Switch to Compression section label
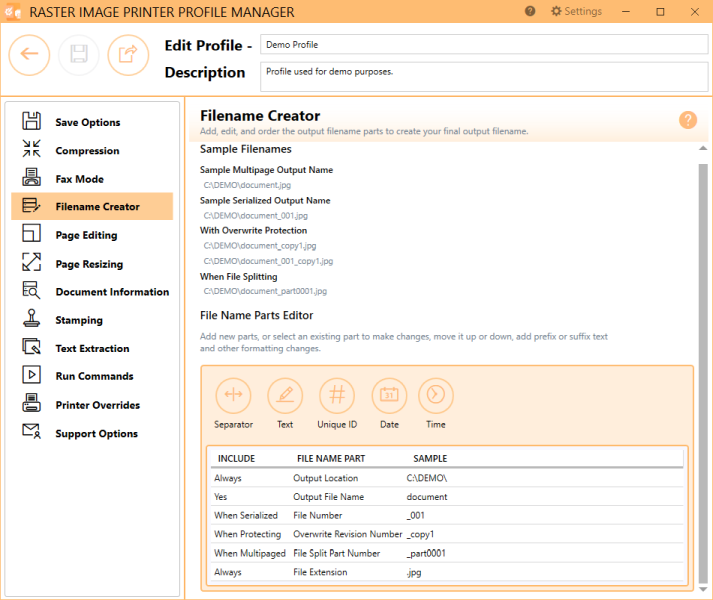Screen dimensions: 713x600 87,151
